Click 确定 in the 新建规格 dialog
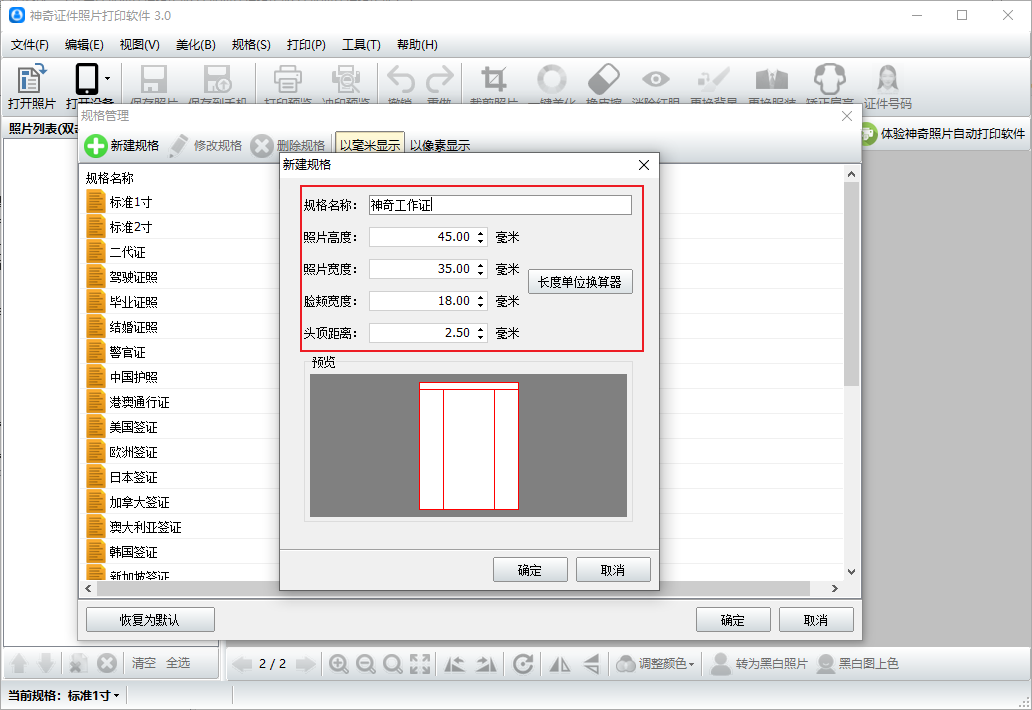Viewport: 1032px width, 710px height. coord(530,570)
